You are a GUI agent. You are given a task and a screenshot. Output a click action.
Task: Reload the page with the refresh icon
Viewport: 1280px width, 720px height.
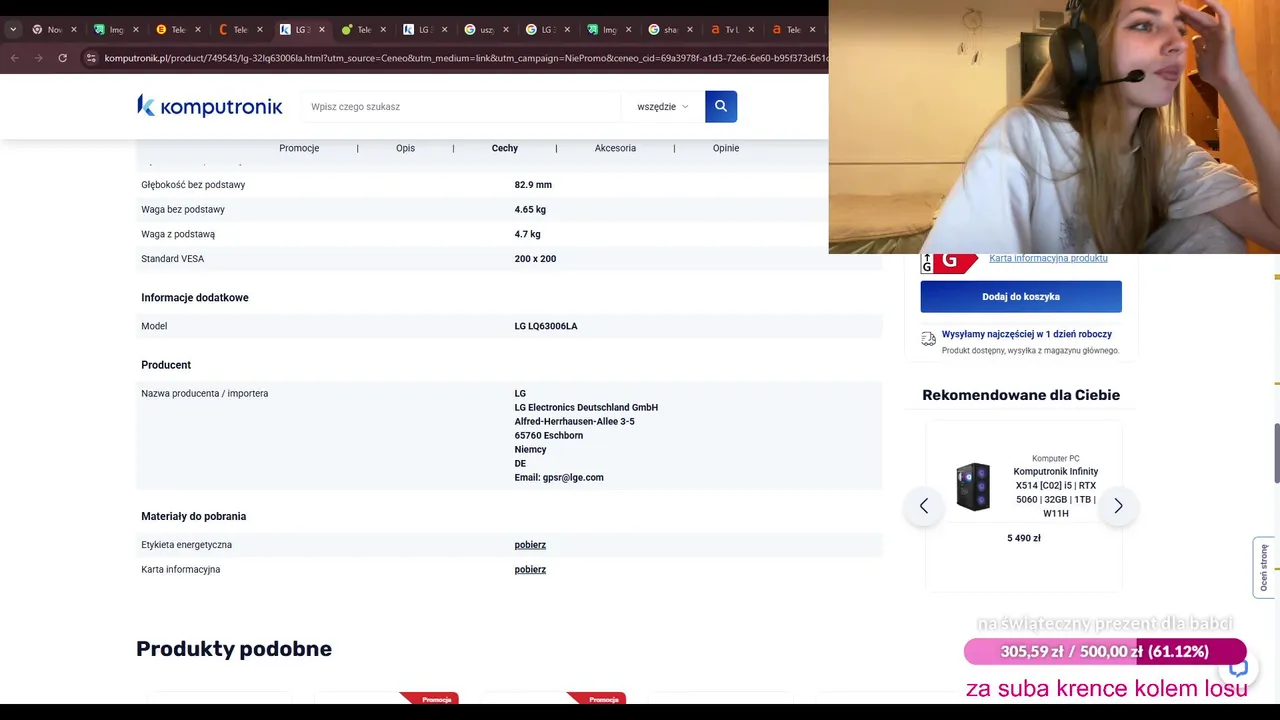(62, 58)
